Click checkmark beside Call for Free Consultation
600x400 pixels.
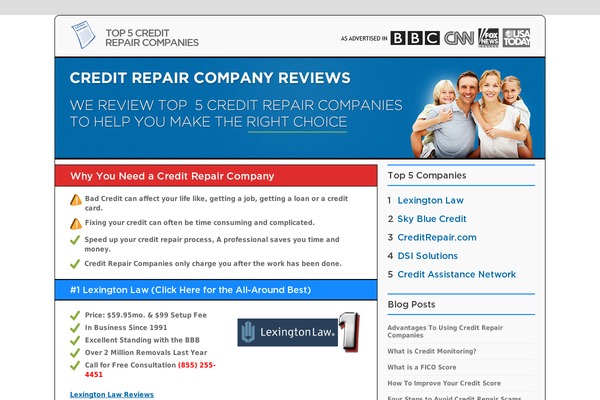click(75, 366)
